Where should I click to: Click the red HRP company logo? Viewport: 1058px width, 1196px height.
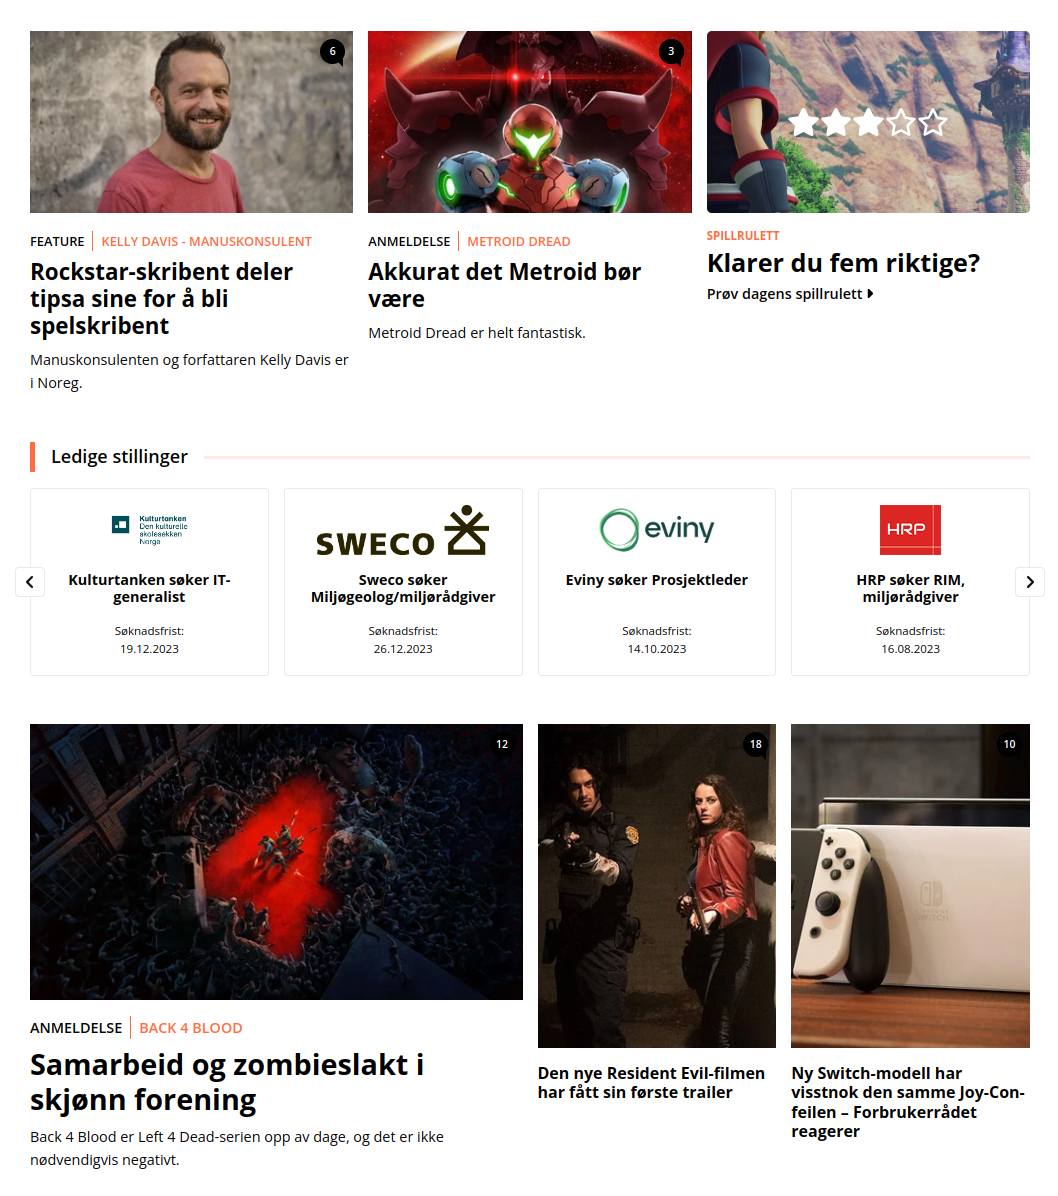point(910,529)
